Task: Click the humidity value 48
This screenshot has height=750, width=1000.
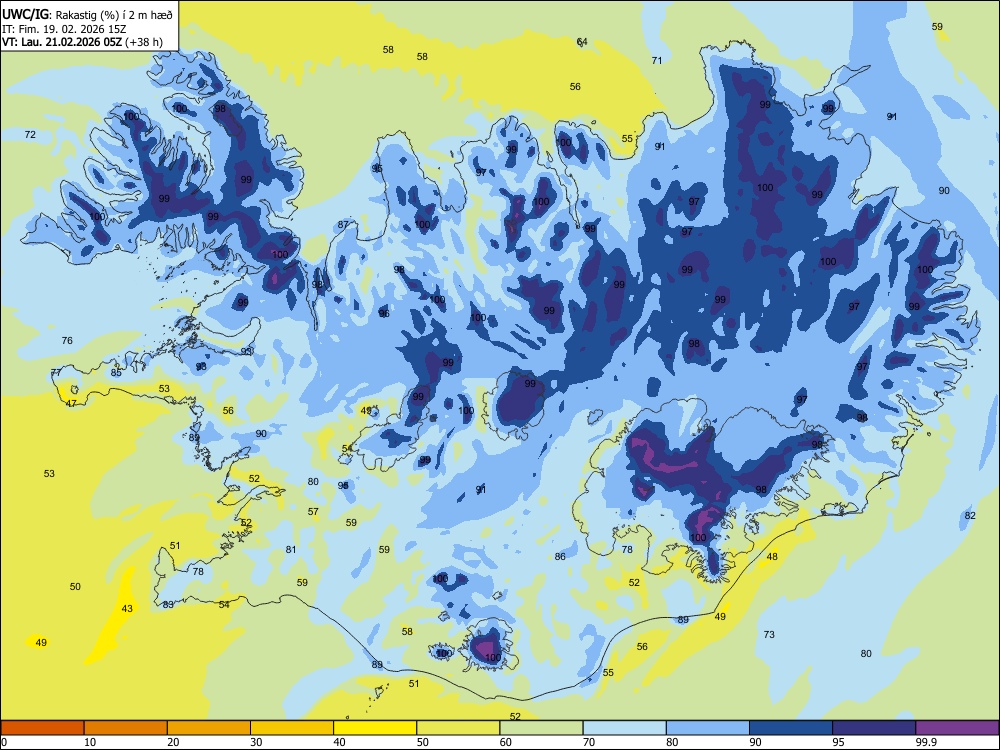Action: point(772,557)
